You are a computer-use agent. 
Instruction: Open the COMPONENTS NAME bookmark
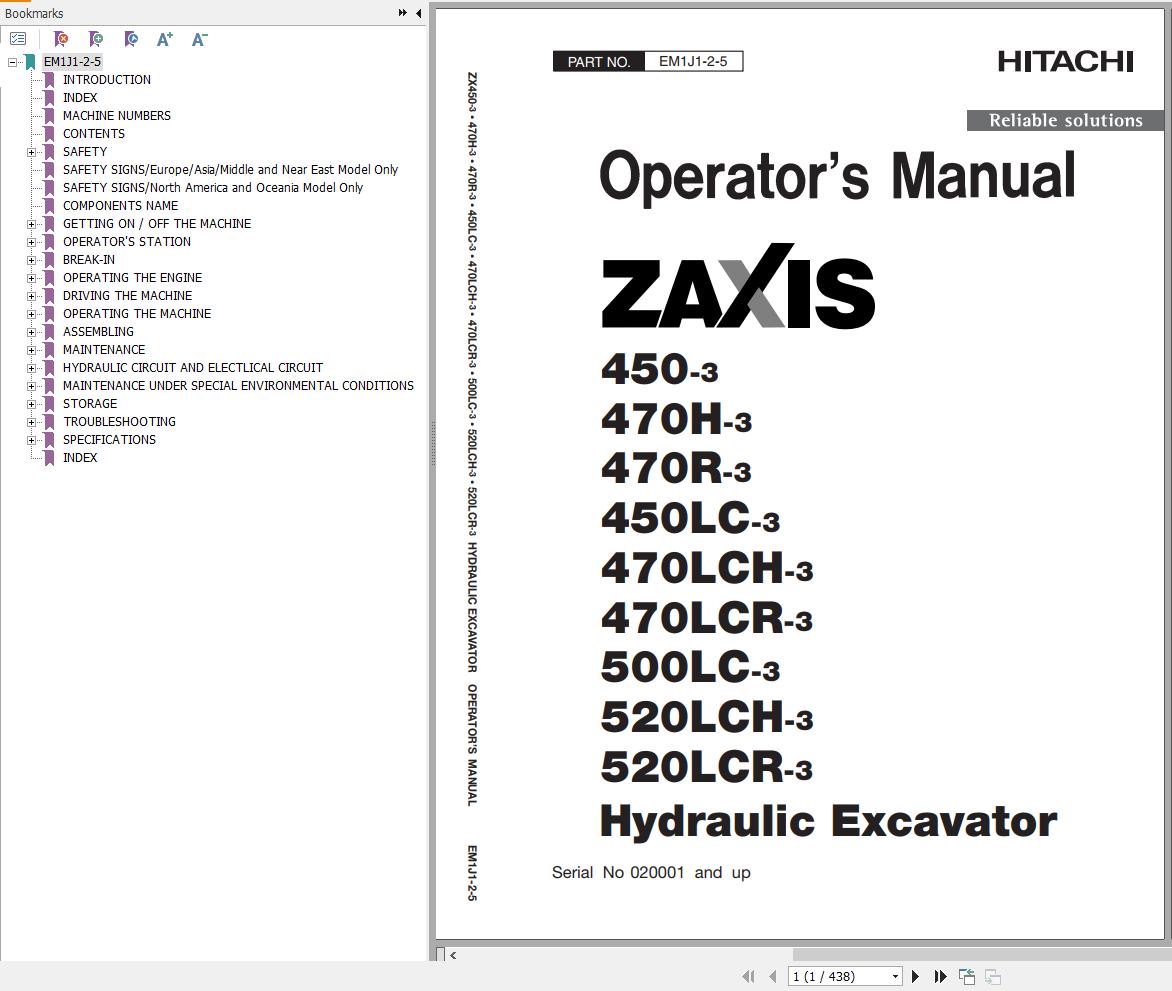click(x=120, y=206)
